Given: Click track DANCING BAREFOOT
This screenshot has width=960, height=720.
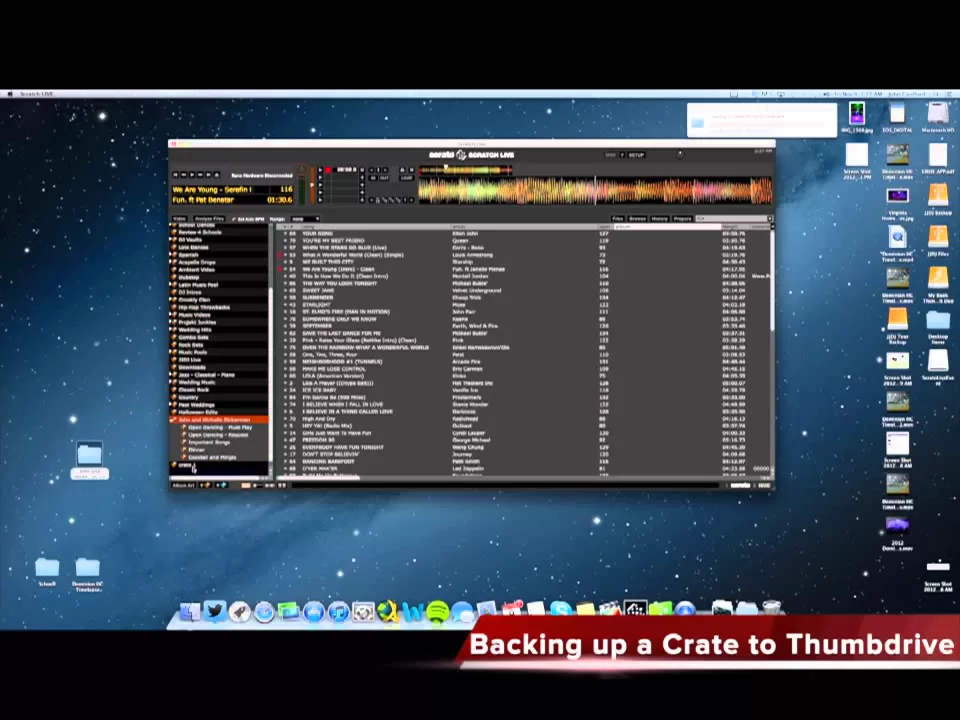Looking at the screenshot, I should [328, 462].
